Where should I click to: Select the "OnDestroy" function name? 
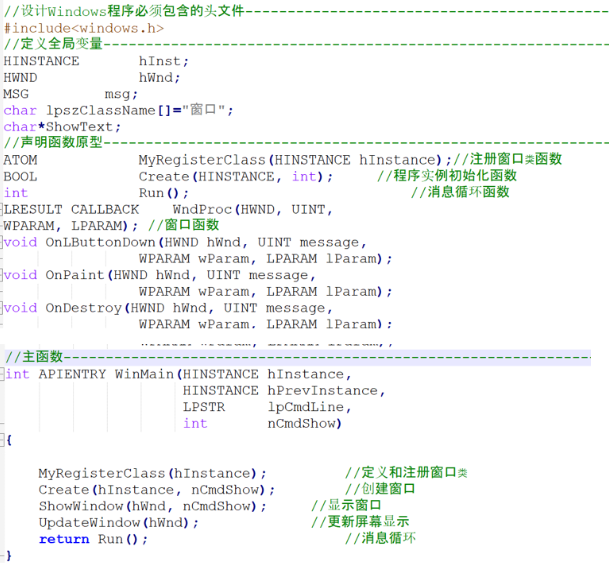(84, 308)
